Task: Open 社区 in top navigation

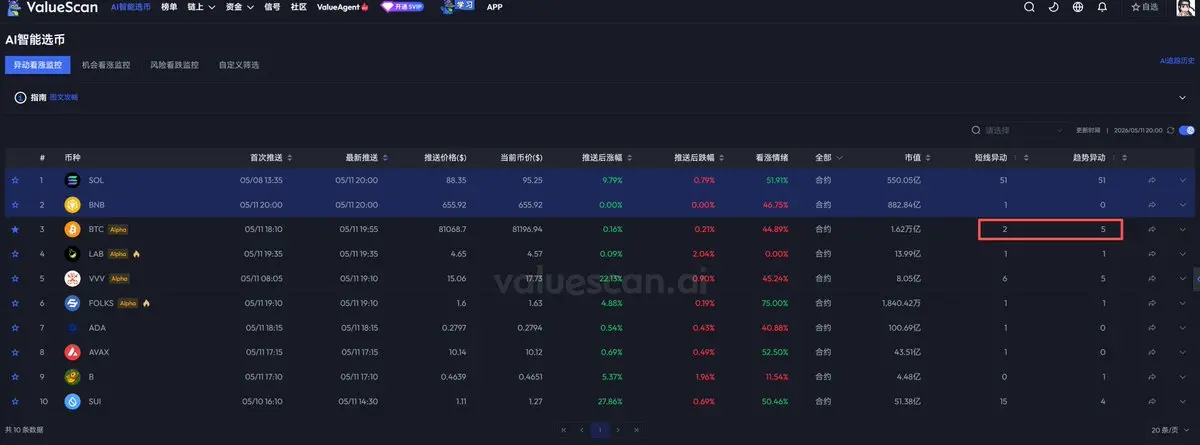Action: [299, 7]
